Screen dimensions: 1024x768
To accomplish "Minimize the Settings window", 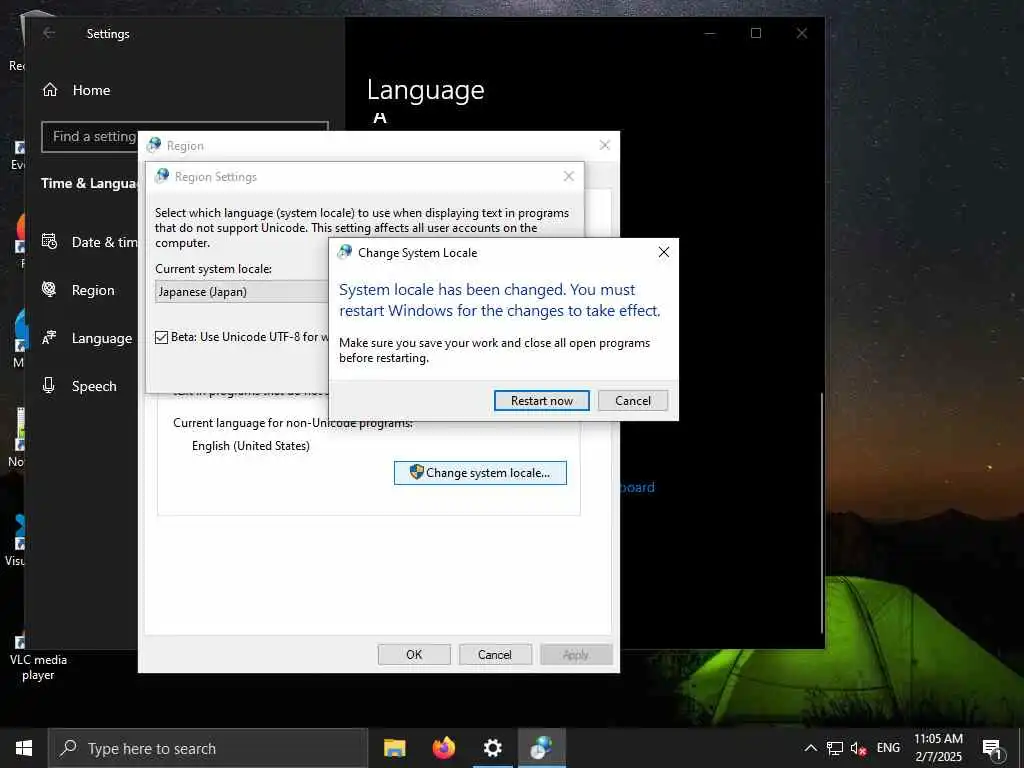I will [710, 33].
